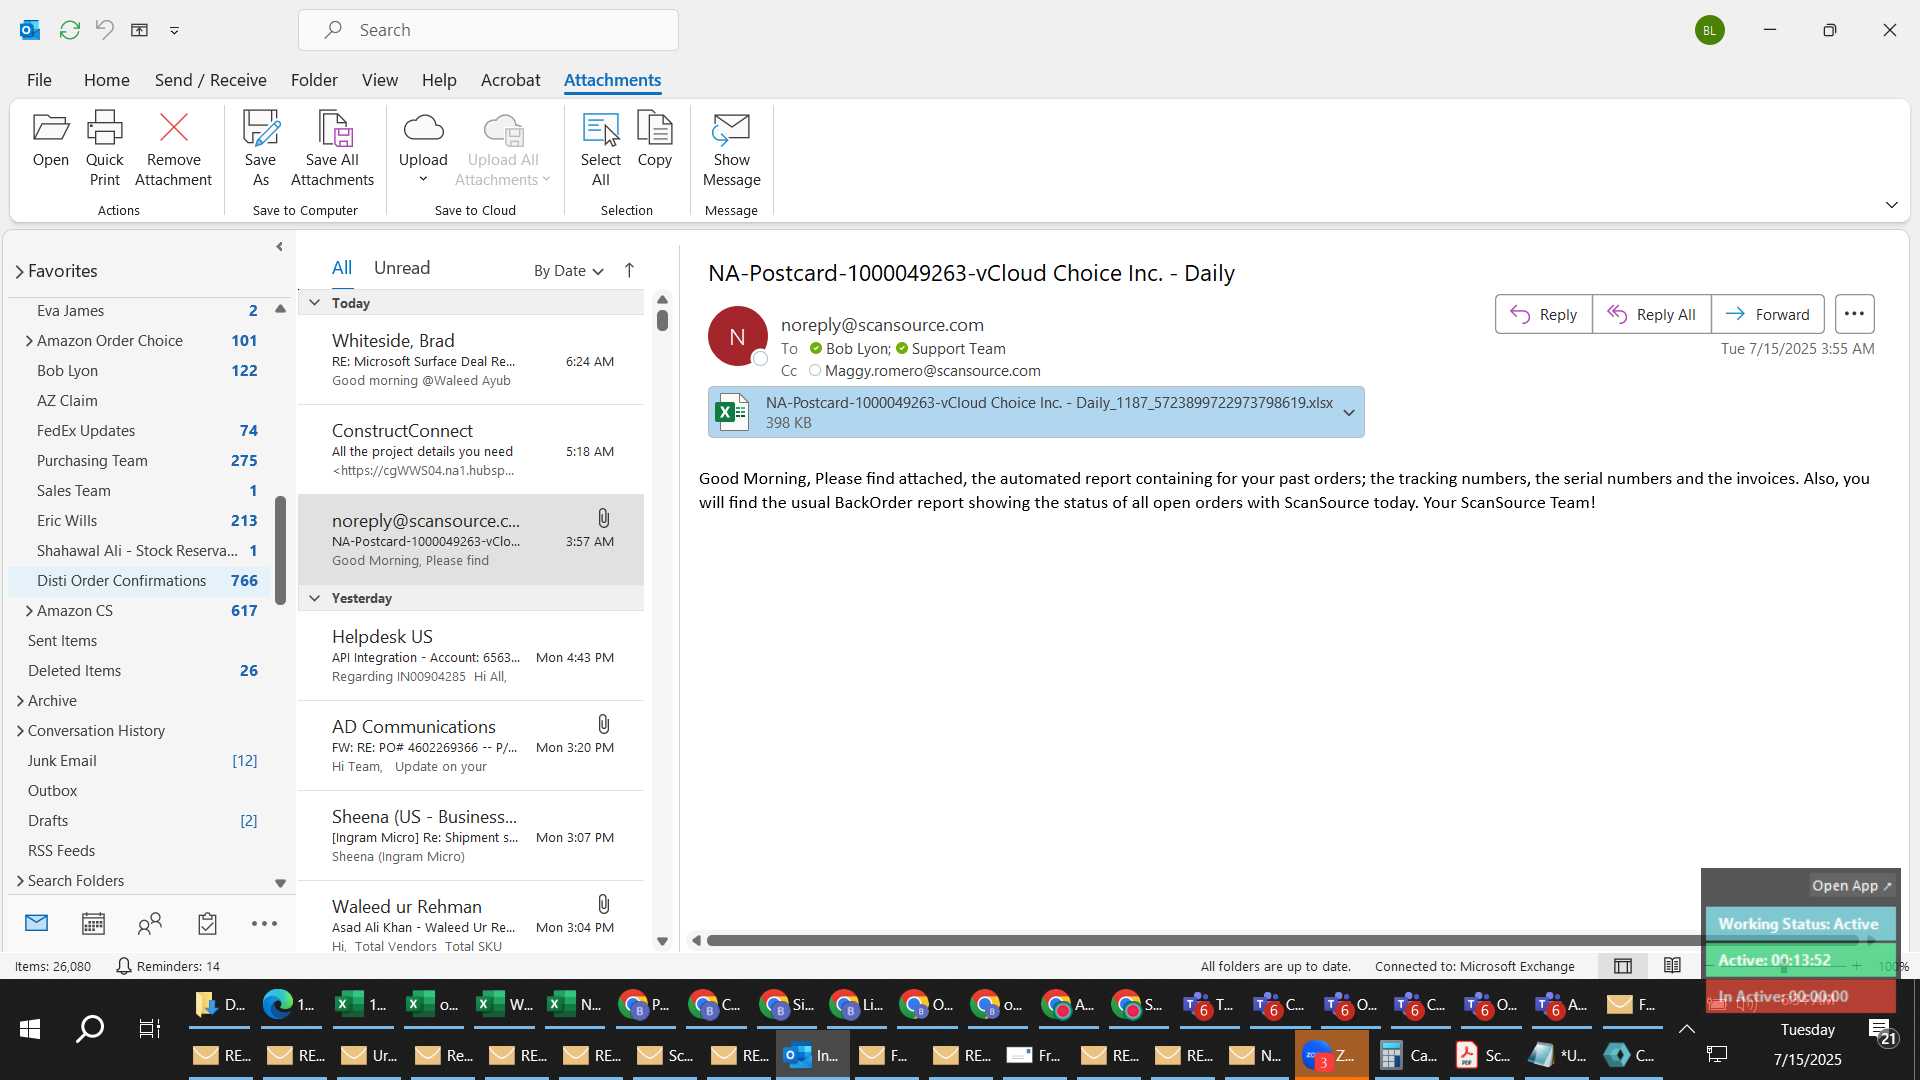The image size is (1920, 1080).
Task: Click message list vertical scrollbar thumb
Action: (x=662, y=320)
